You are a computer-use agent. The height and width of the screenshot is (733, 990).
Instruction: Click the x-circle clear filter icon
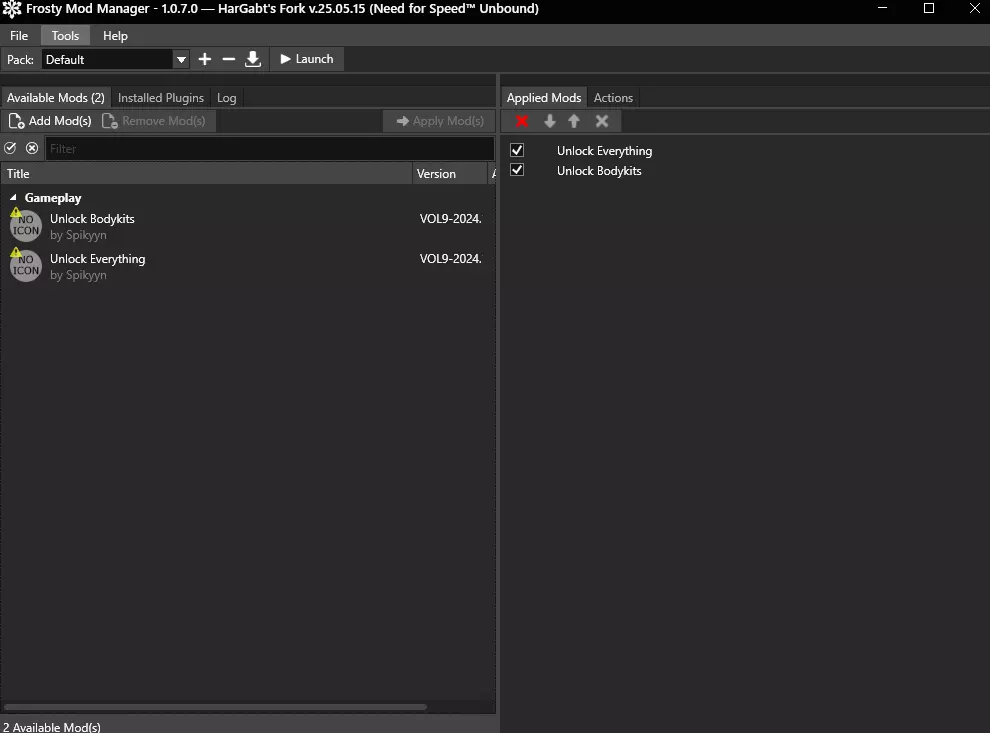point(32,148)
